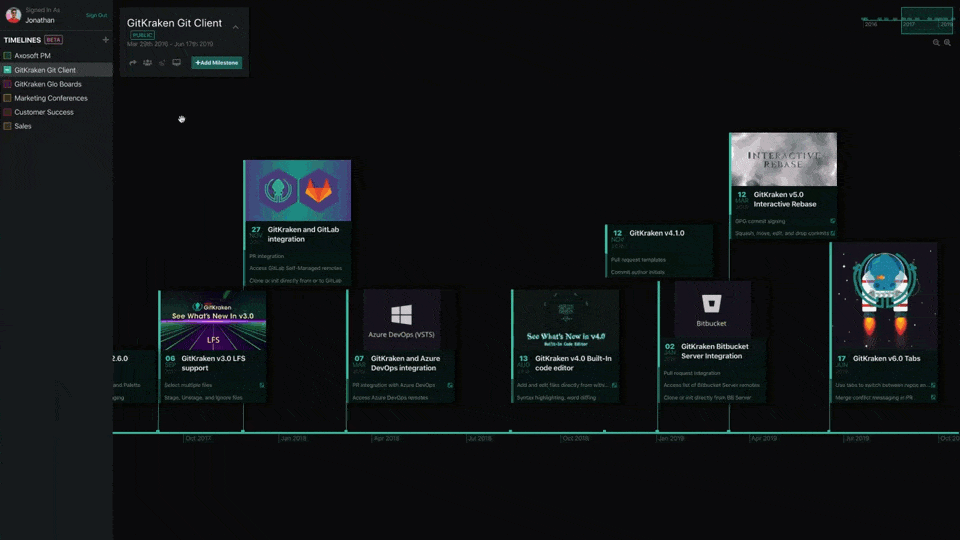Toggle checkbox for PR integration with Azure DevOps
The width and height of the screenshot is (960, 540).
point(450,385)
